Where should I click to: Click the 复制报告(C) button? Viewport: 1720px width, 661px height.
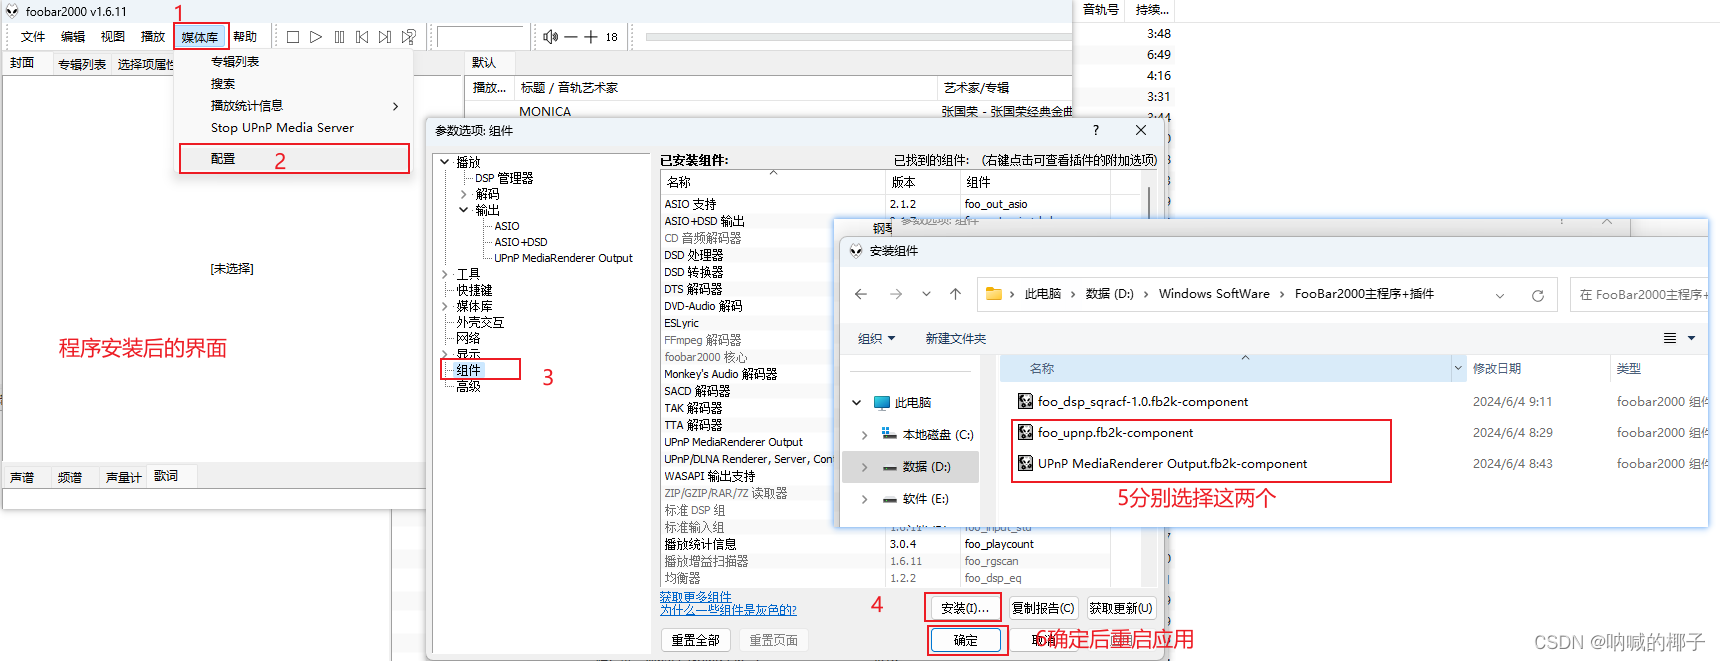click(x=1043, y=608)
